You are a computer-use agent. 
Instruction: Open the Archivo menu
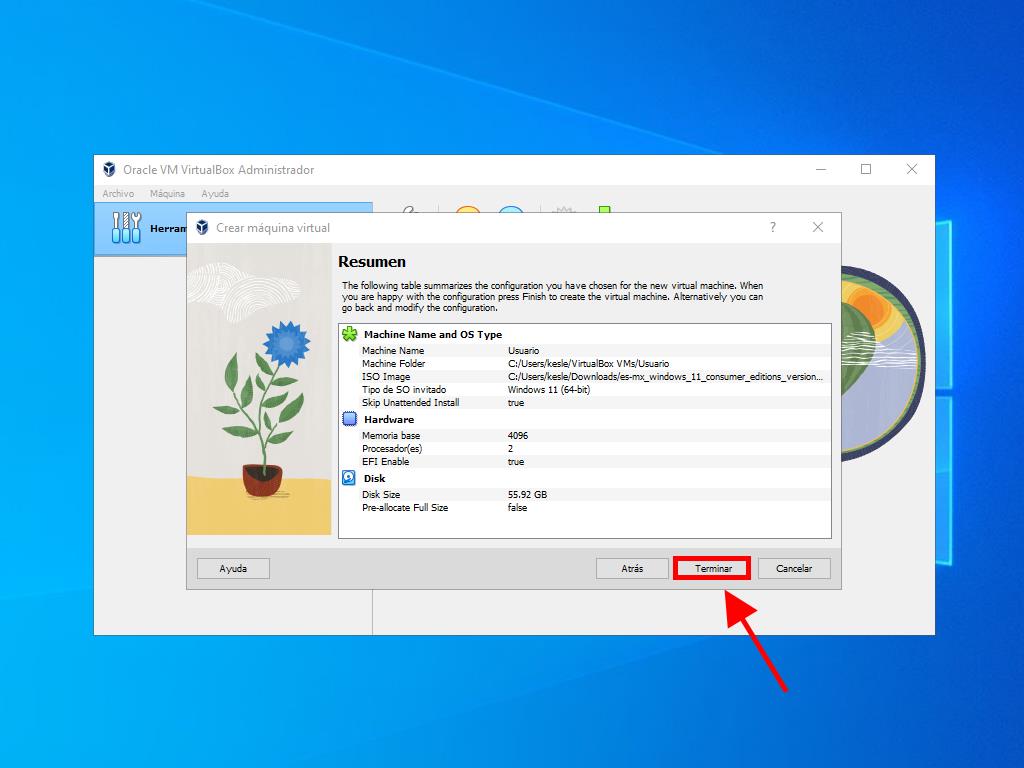(118, 194)
